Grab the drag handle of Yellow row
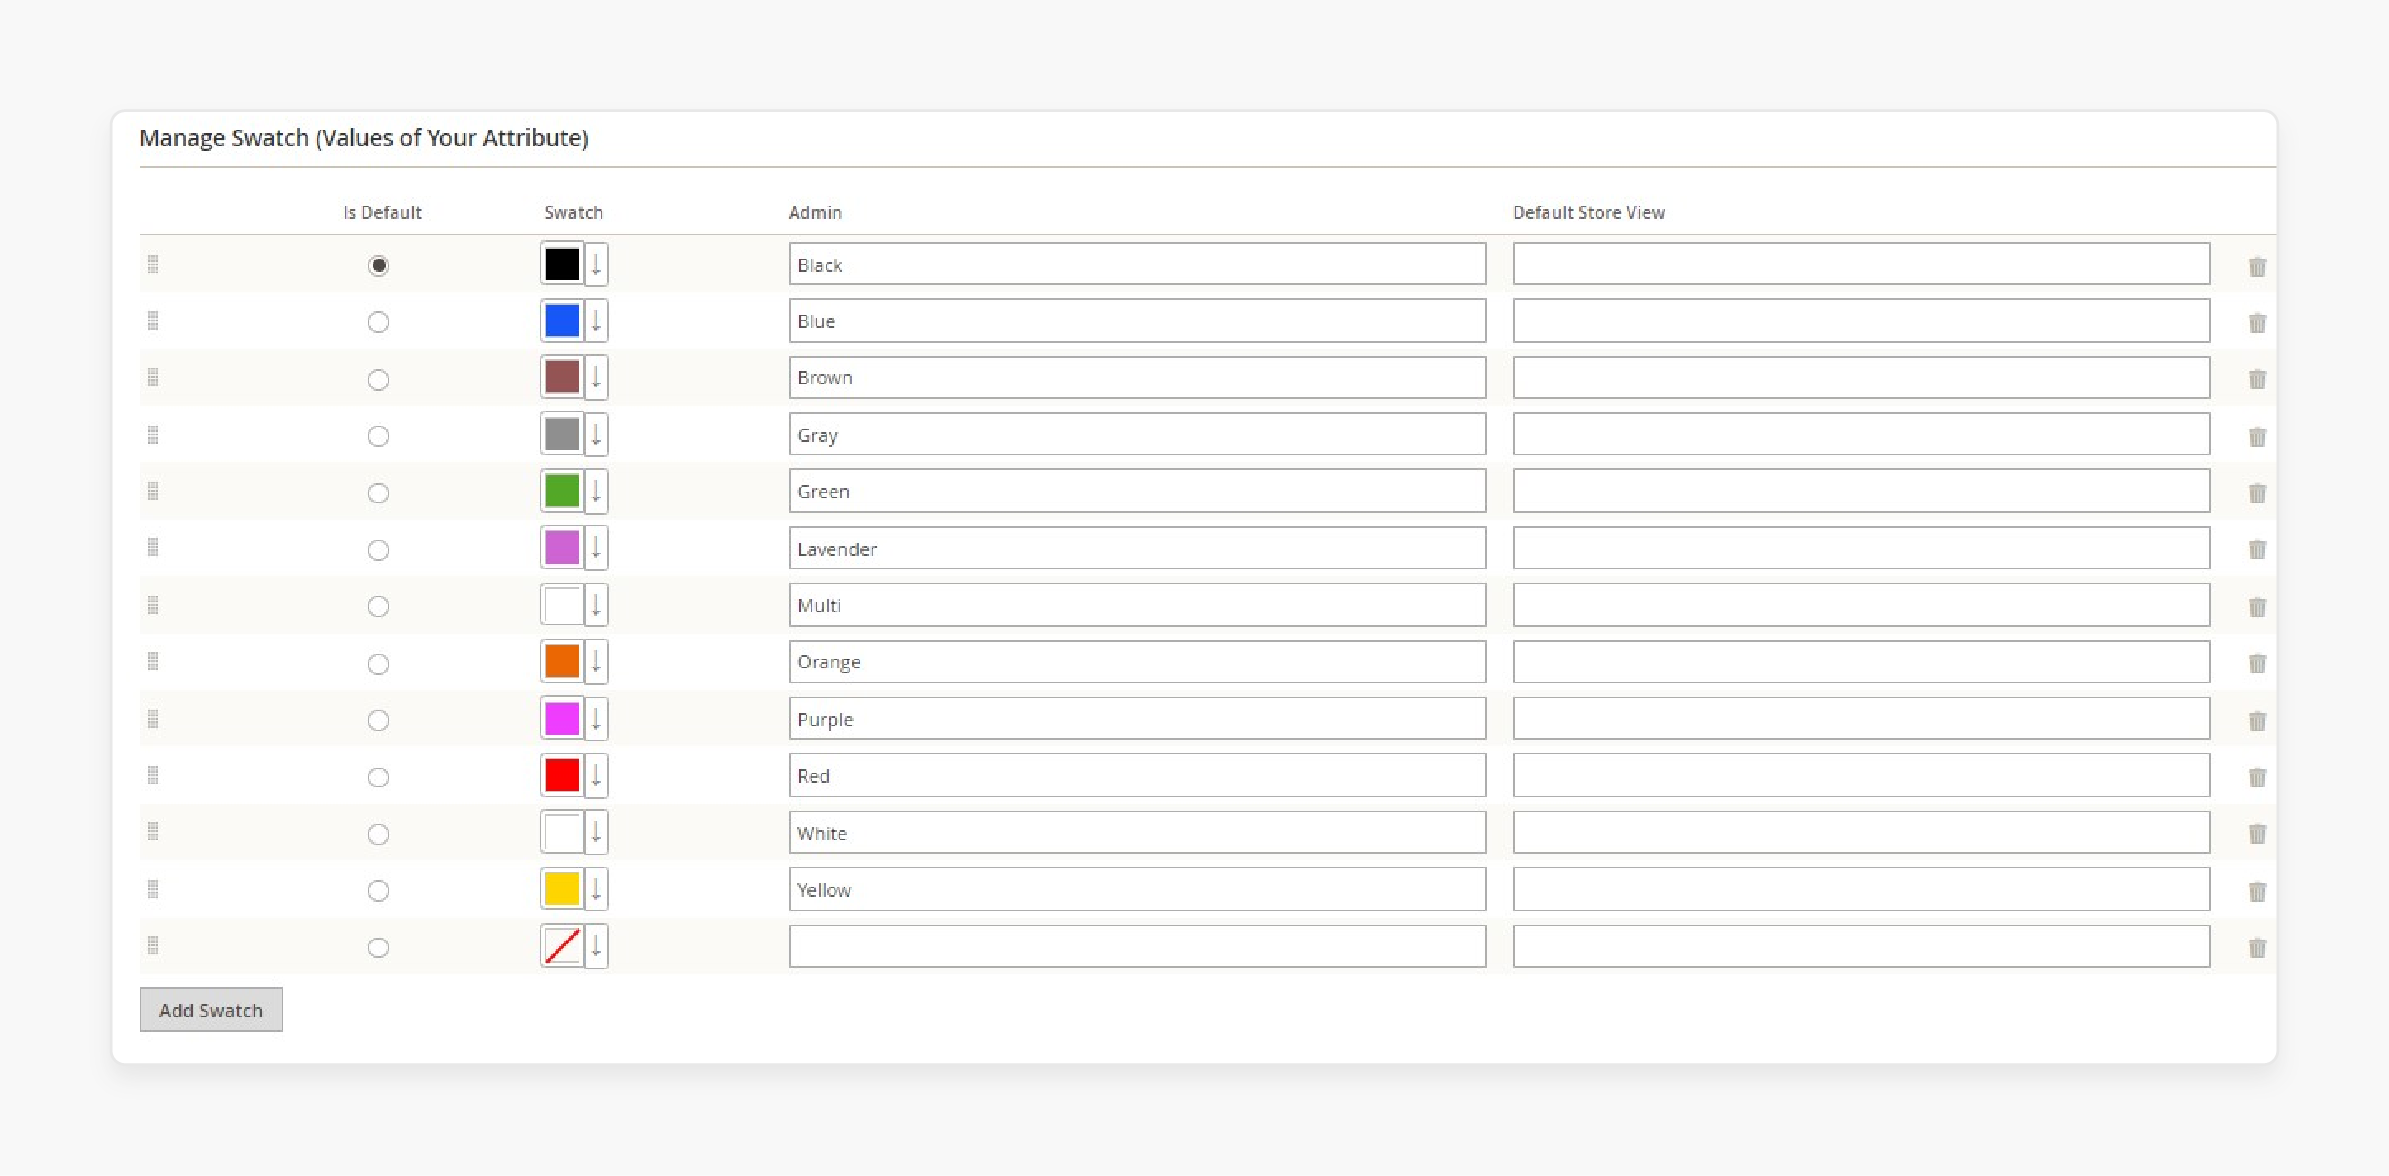Screen dimensions: 2389x1176 (x=153, y=888)
